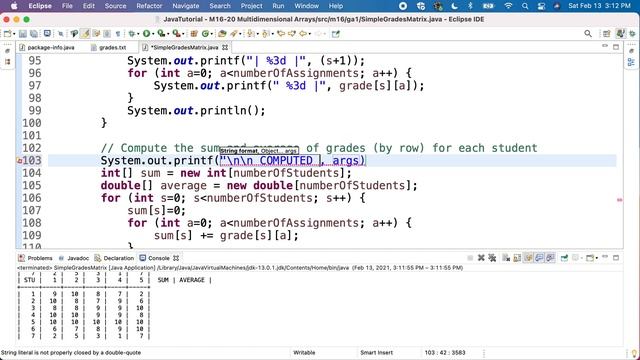
Task: Click the Next Annotation icon
Action: point(250,34)
